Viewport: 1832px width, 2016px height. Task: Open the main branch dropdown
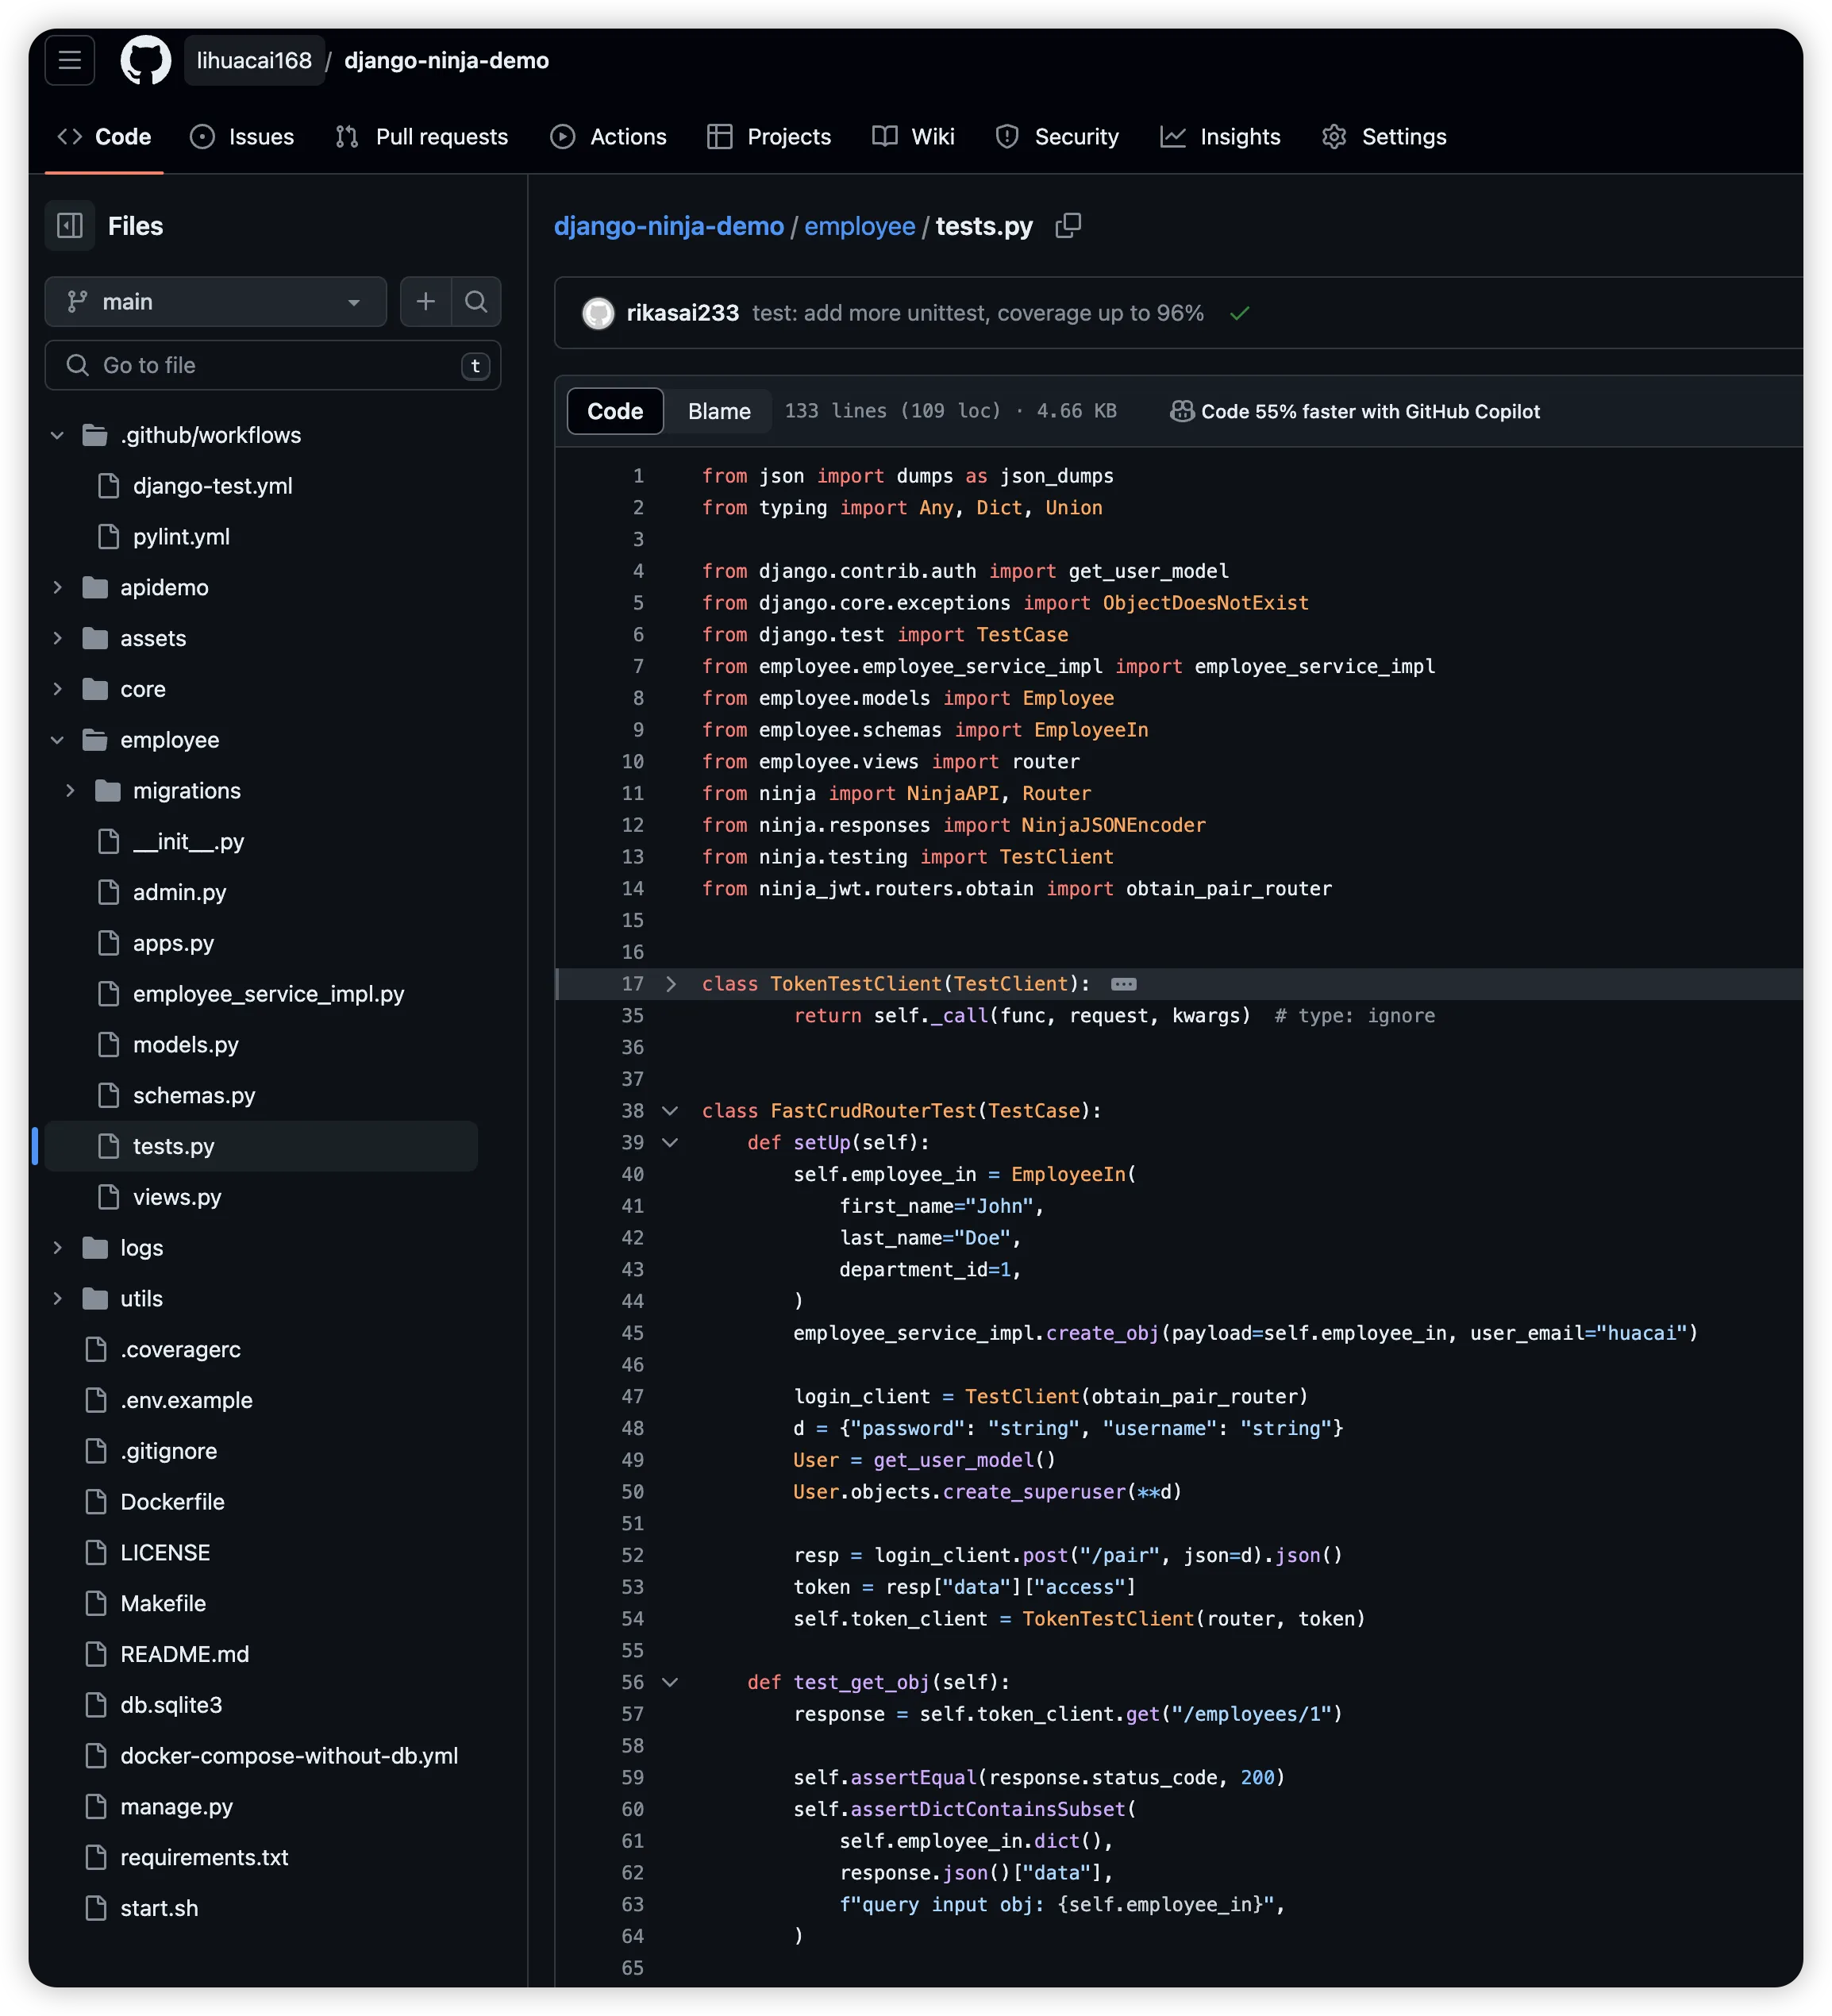pyautogui.click(x=216, y=302)
